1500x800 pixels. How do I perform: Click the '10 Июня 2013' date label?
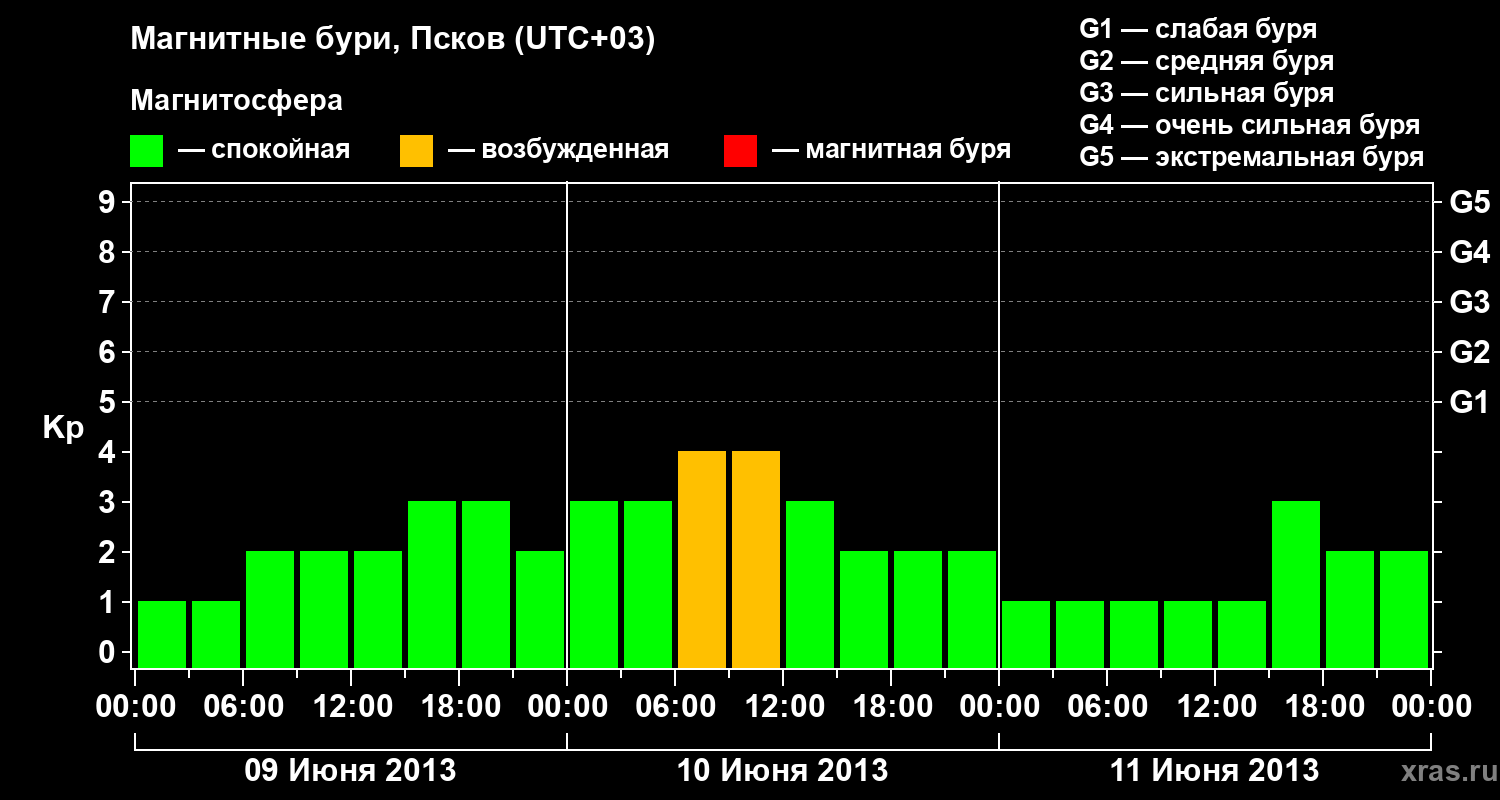click(783, 771)
